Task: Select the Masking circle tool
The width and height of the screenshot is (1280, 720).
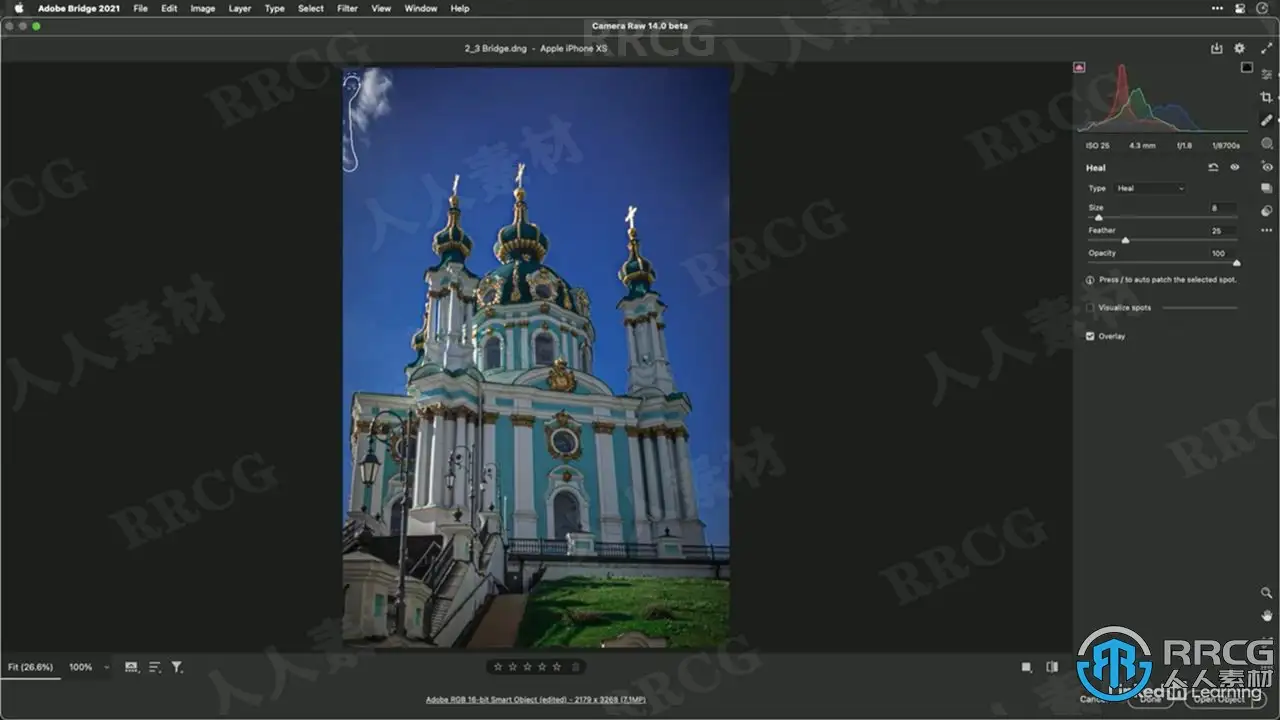Action: tap(1267, 143)
